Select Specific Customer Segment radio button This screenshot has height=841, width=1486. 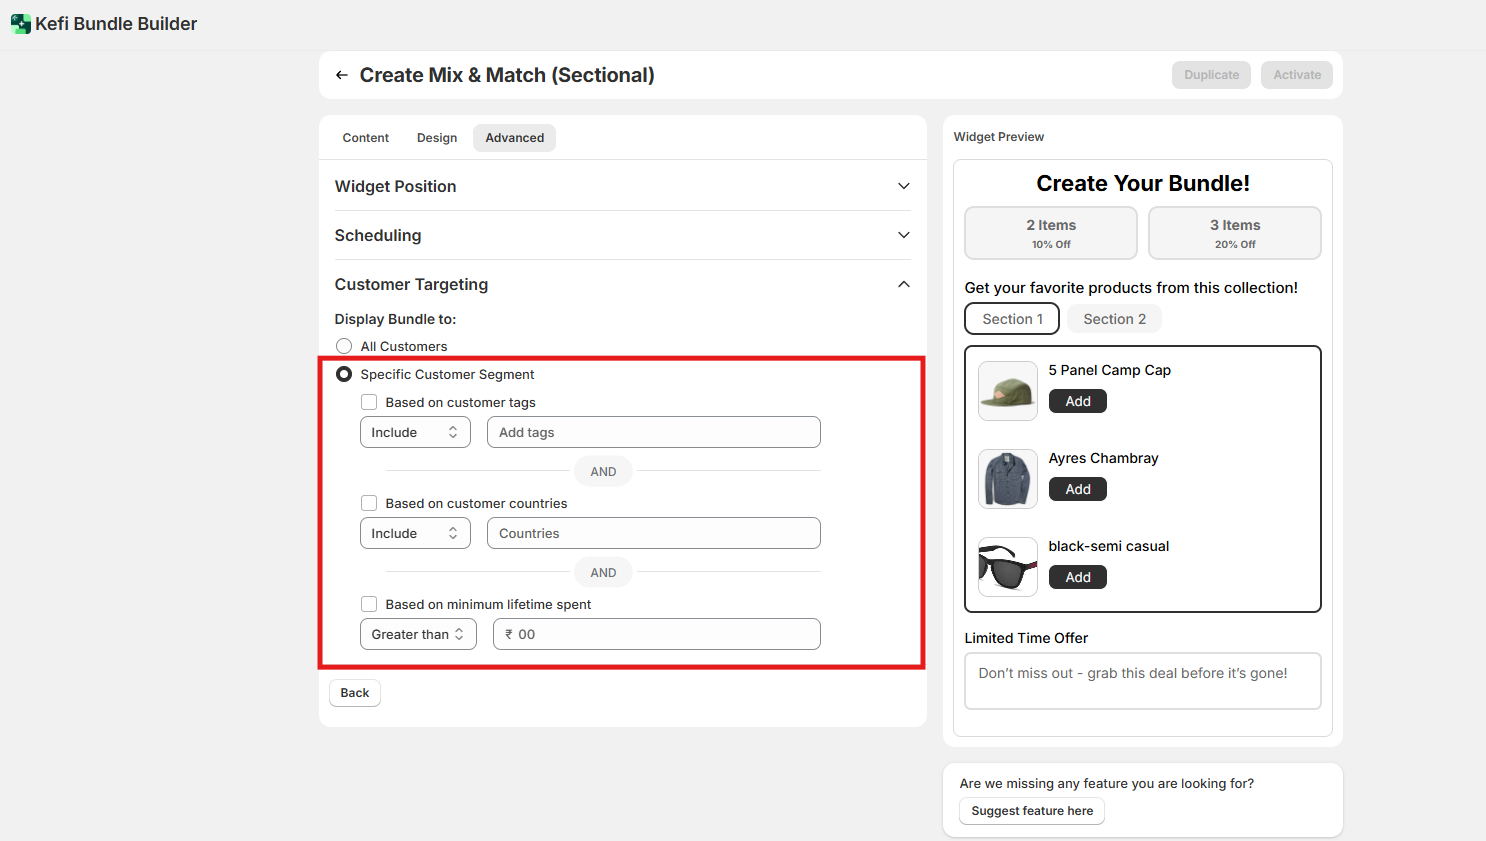point(344,374)
